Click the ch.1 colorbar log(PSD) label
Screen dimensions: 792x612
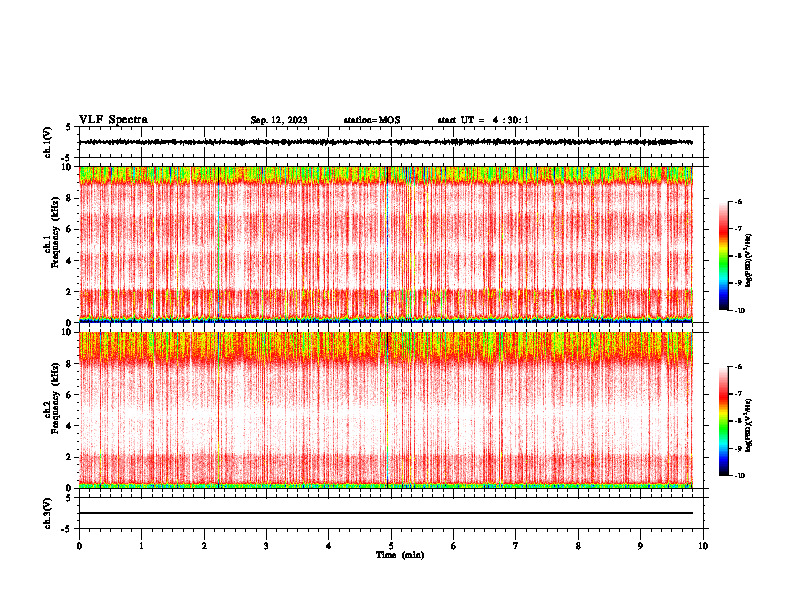coord(749,261)
